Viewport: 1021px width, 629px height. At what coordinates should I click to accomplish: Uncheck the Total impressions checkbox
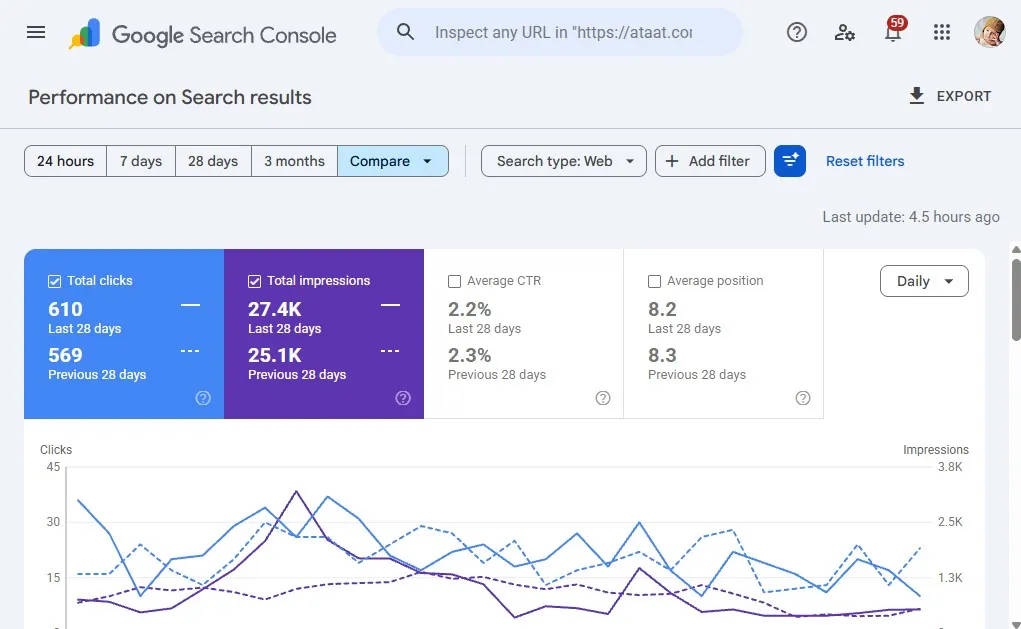click(255, 281)
